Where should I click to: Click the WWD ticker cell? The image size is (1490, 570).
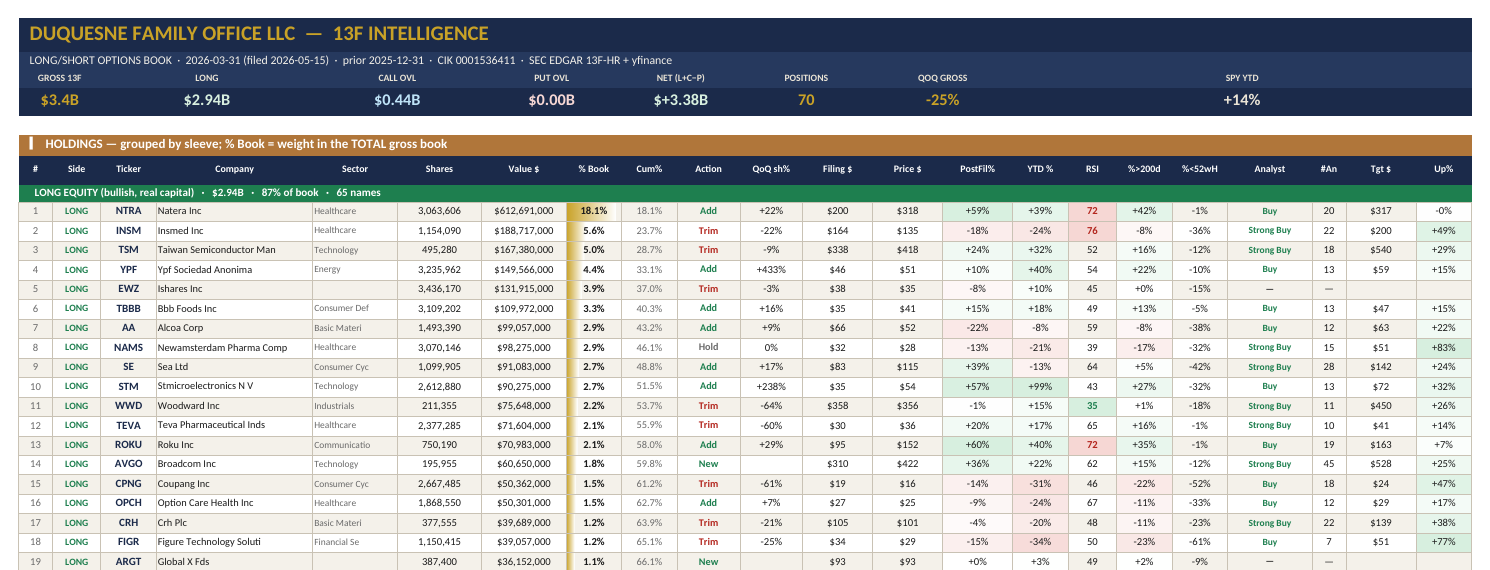pos(128,406)
